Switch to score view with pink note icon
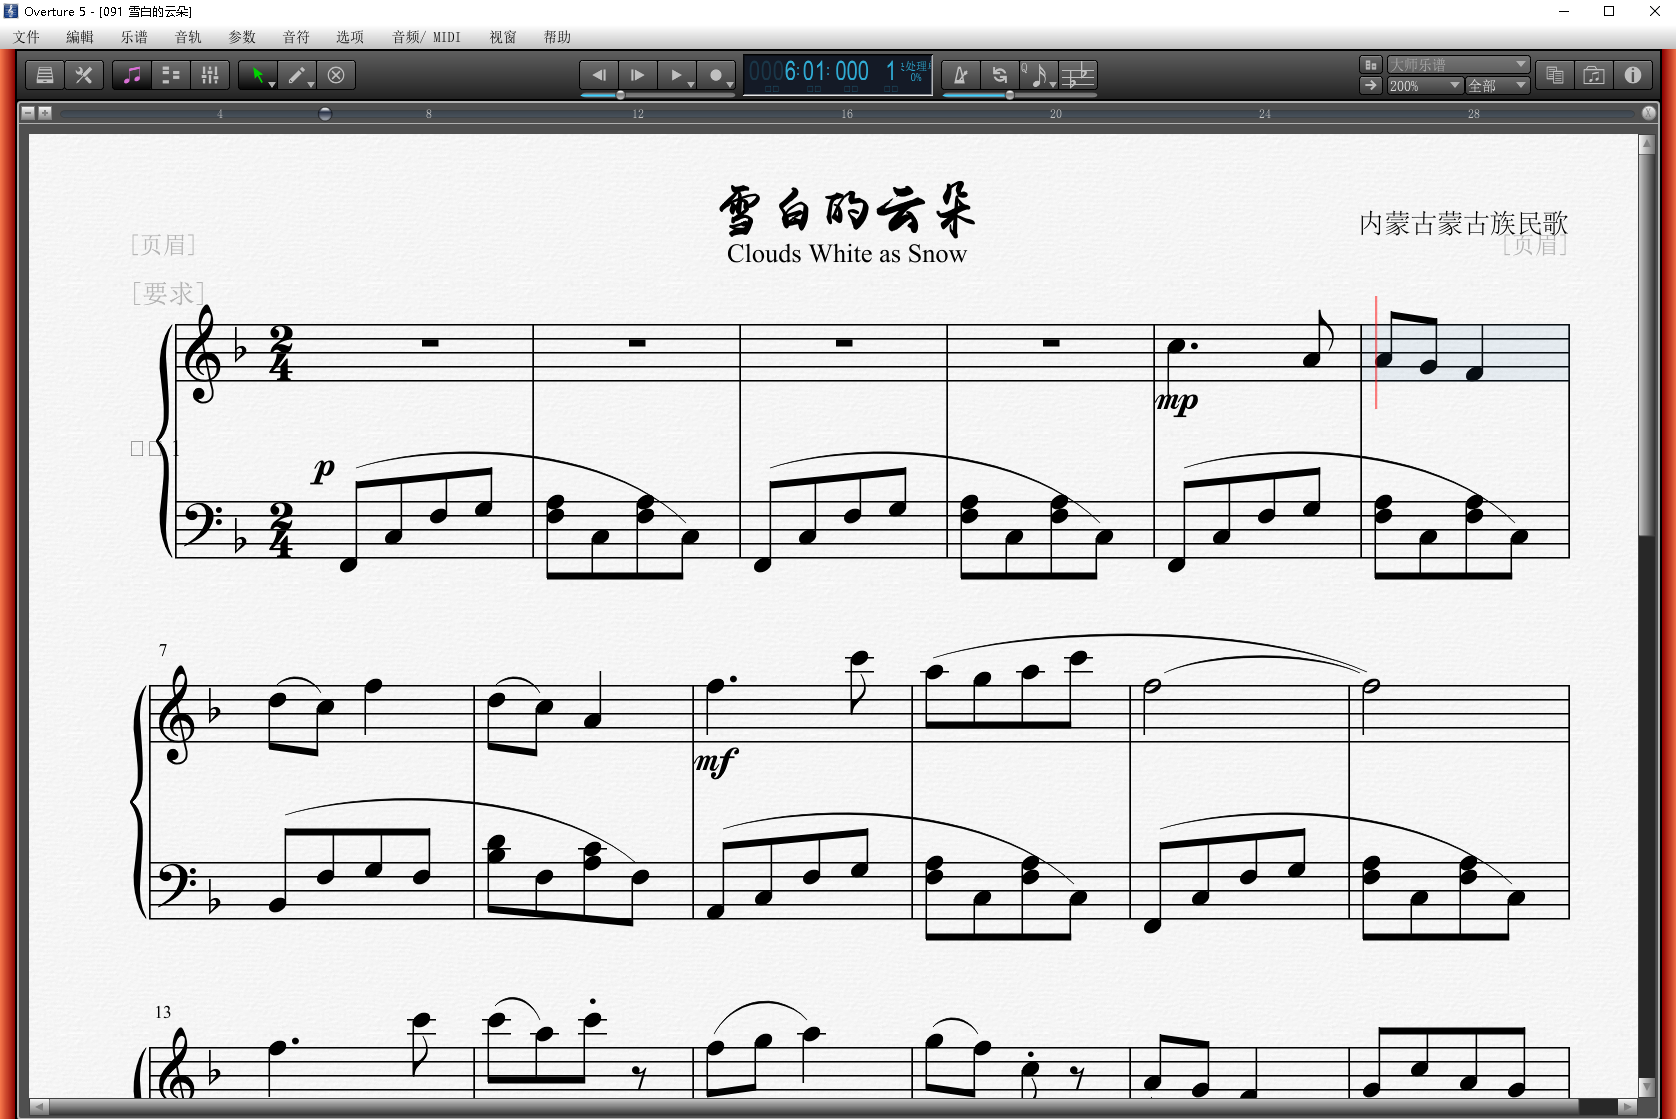 [x=132, y=75]
